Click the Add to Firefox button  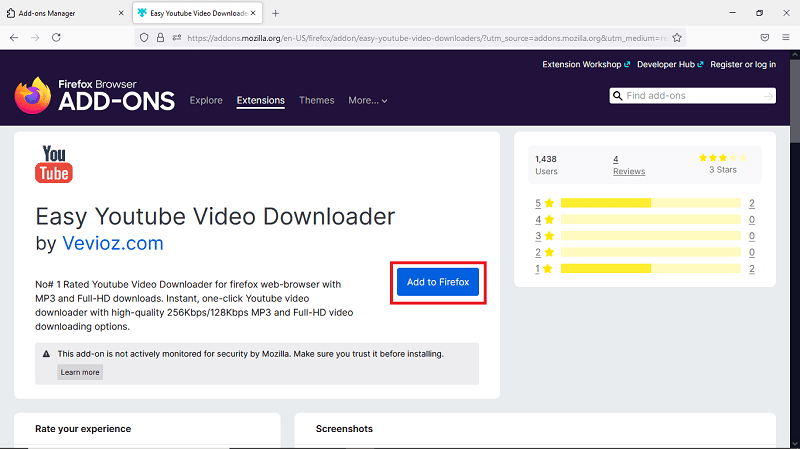tap(438, 282)
